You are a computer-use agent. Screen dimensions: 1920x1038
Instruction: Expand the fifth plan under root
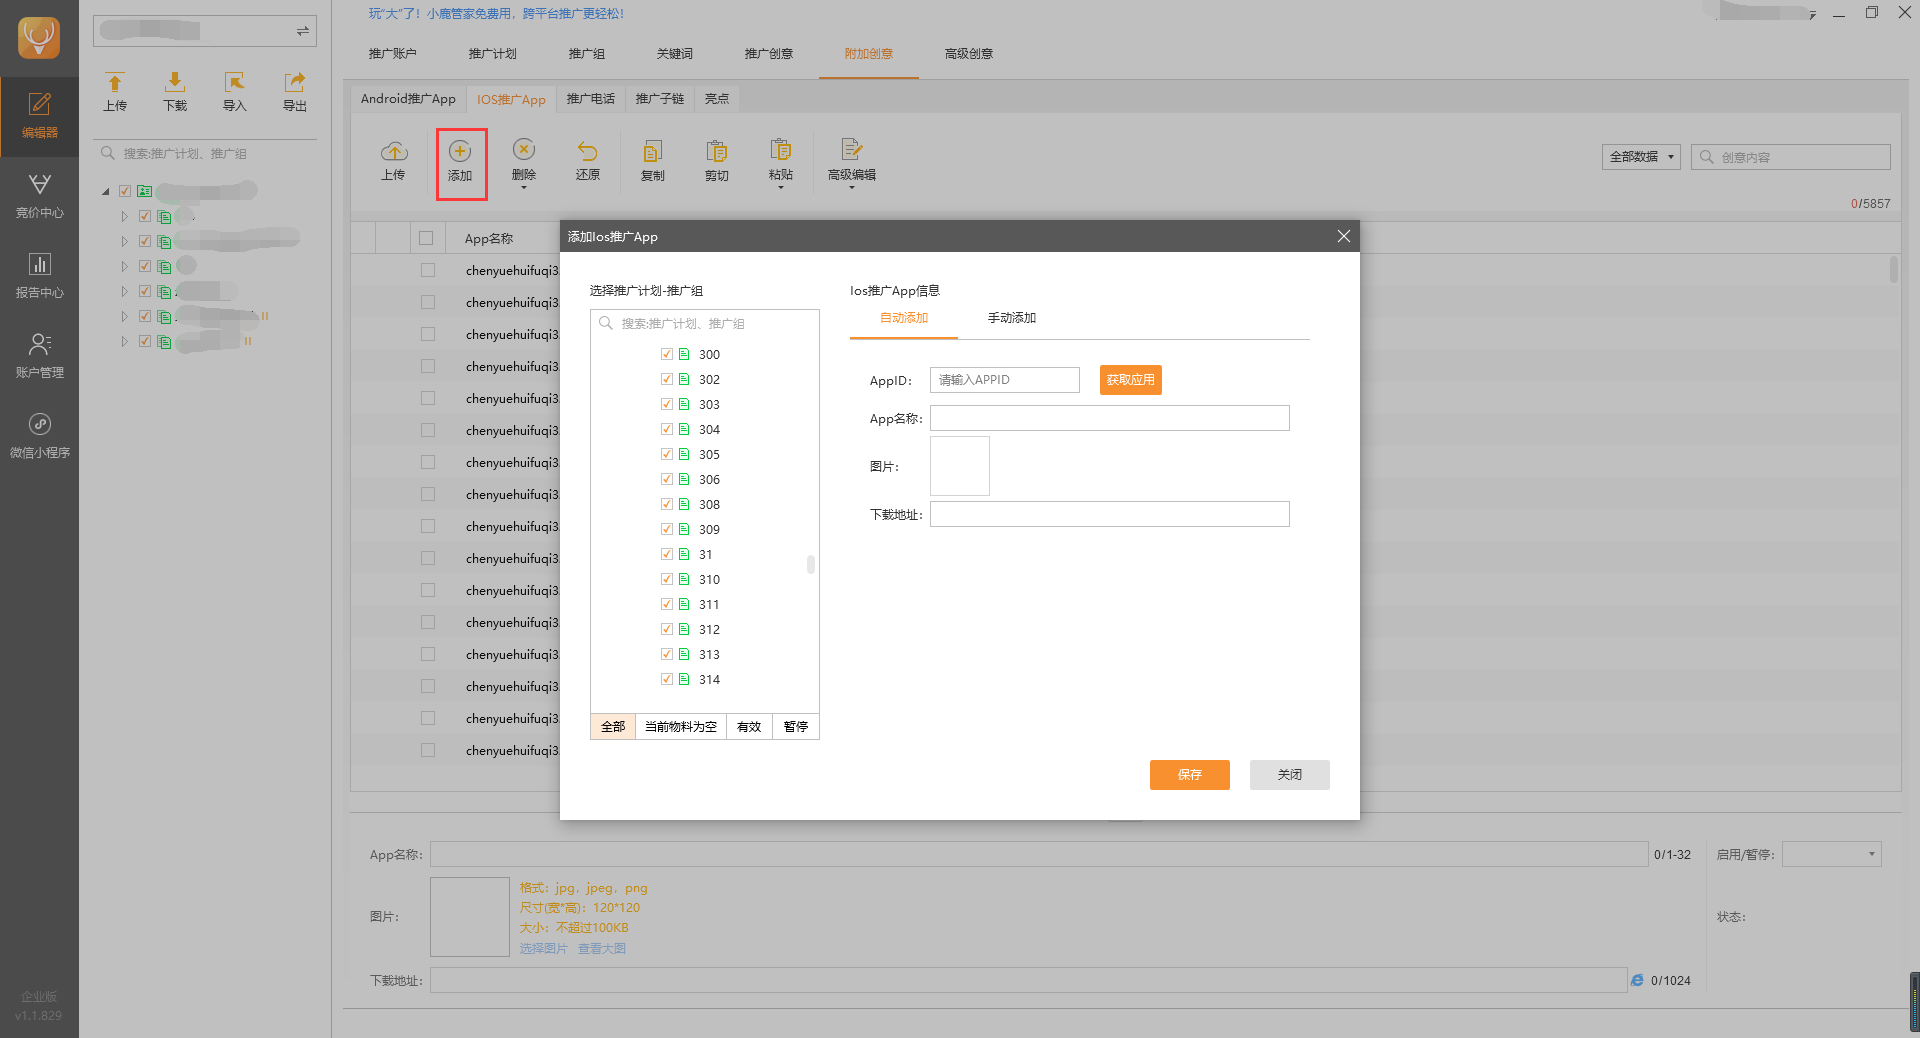pos(125,316)
